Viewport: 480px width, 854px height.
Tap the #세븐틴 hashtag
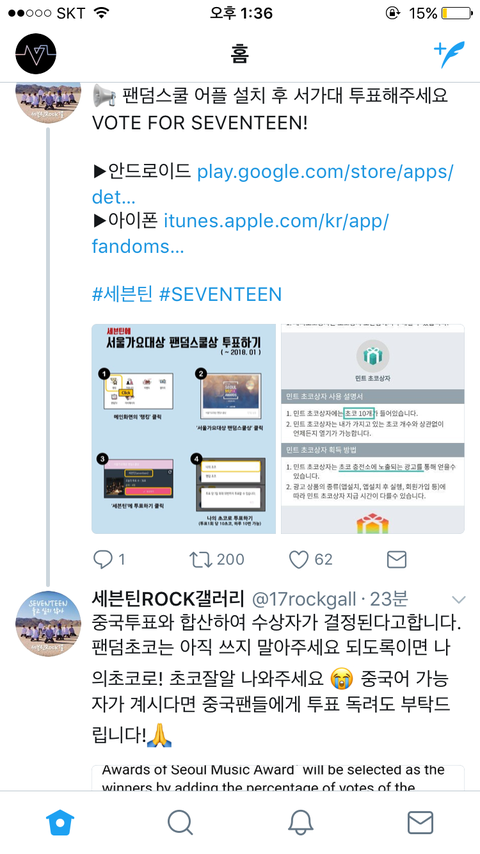123,294
